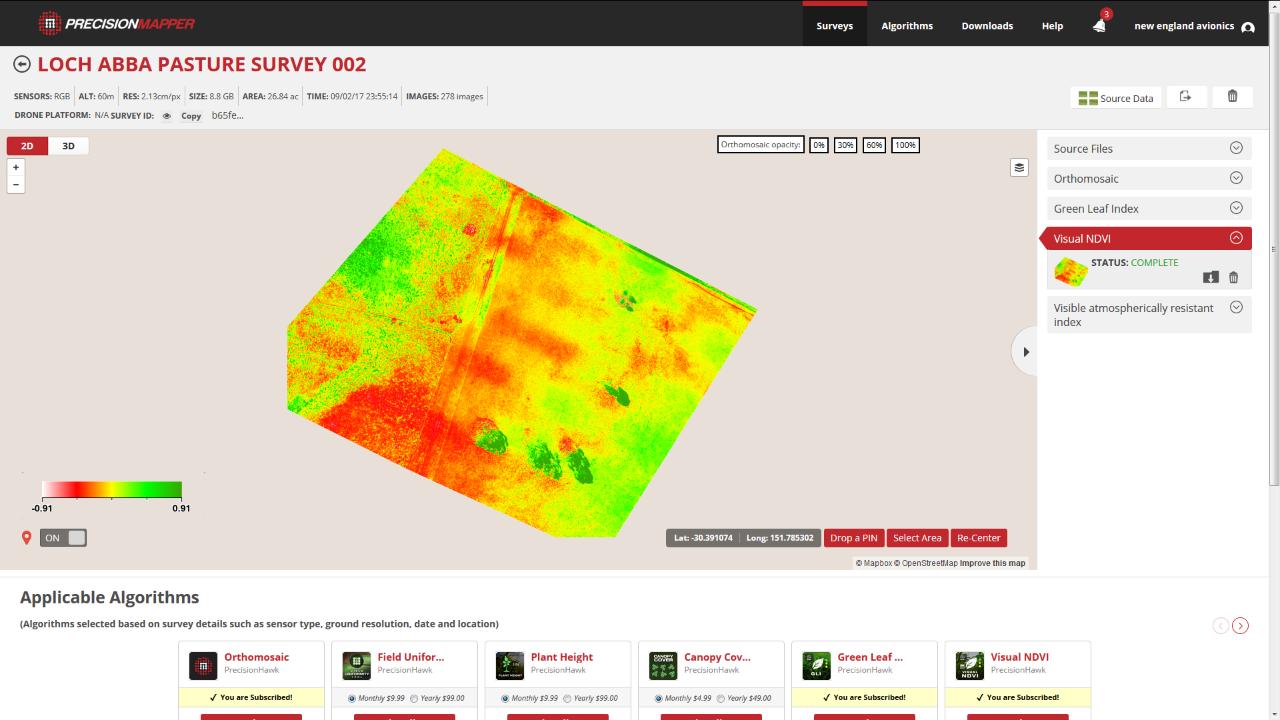This screenshot has height=720, width=1280.
Task: Zoom in on the map with plus
Action: [16, 168]
